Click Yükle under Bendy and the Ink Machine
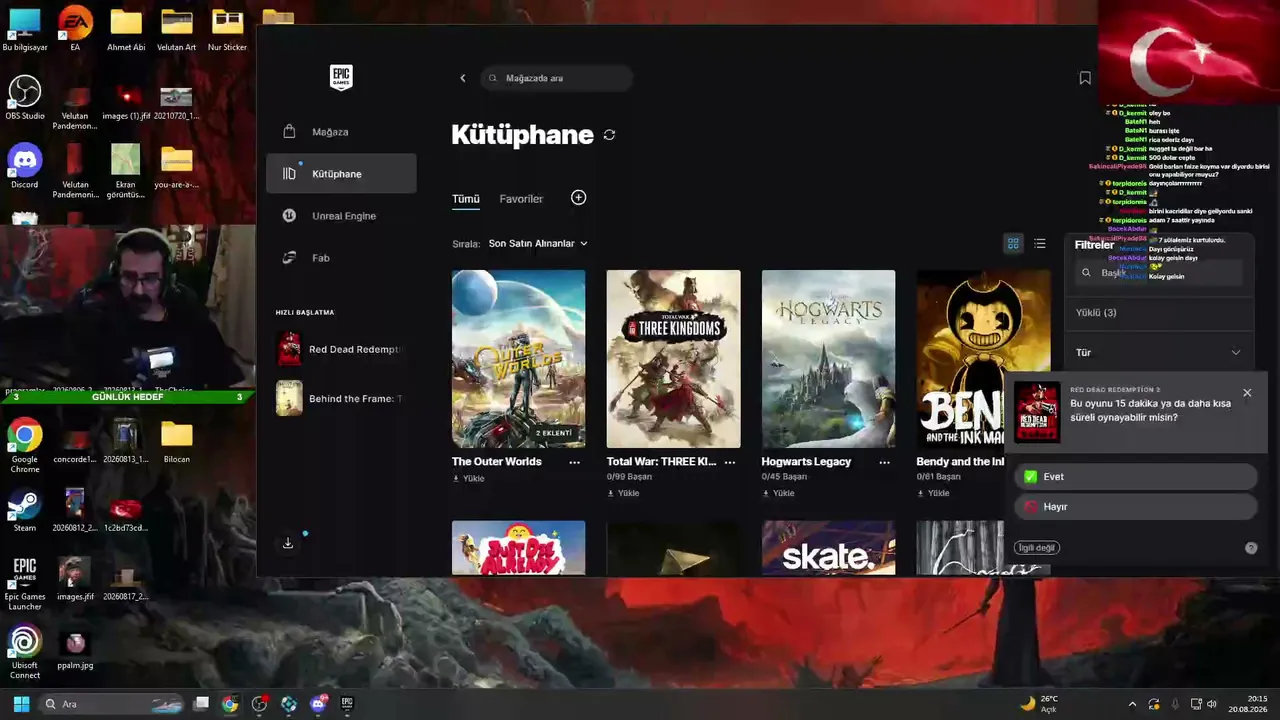This screenshot has width=1280, height=720. pyautogui.click(x=934, y=493)
